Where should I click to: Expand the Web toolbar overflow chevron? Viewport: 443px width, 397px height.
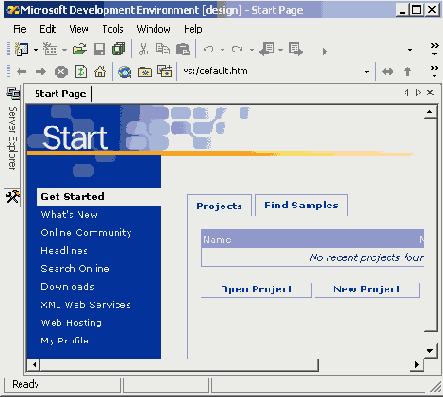[x=434, y=71]
